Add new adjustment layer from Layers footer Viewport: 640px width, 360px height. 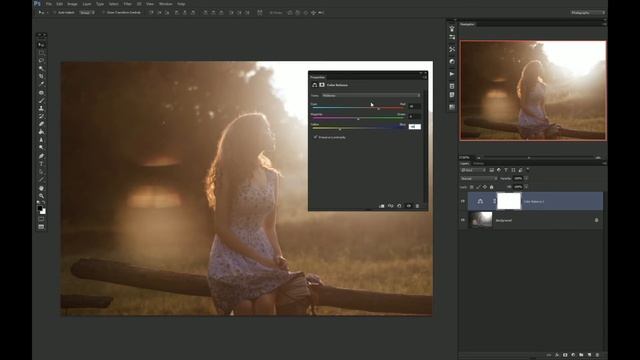pos(573,355)
